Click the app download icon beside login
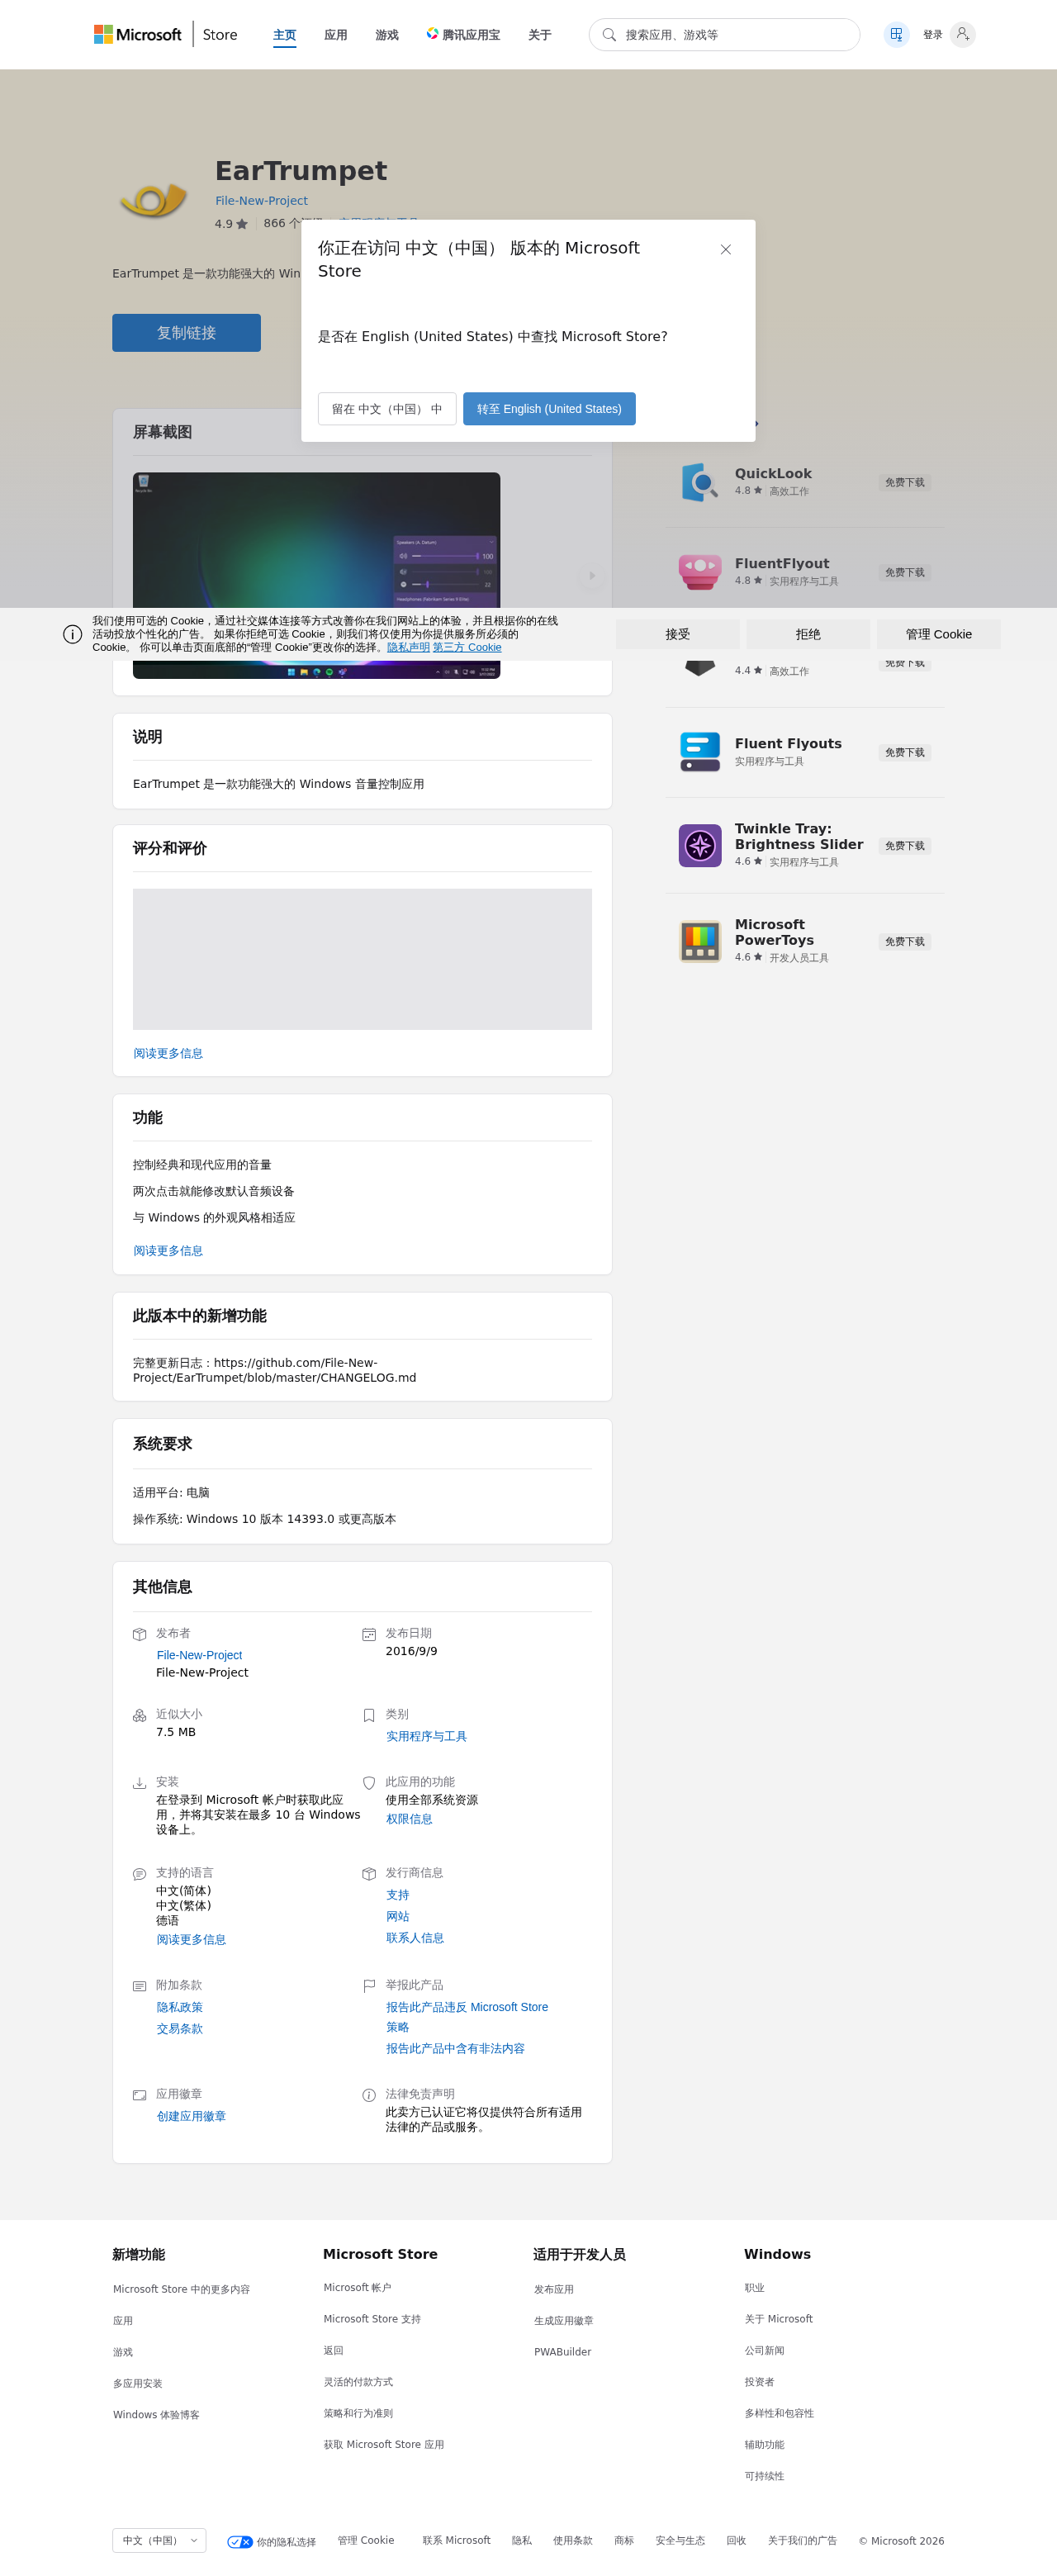Screen dimensions: 1057x2576 [896, 34]
